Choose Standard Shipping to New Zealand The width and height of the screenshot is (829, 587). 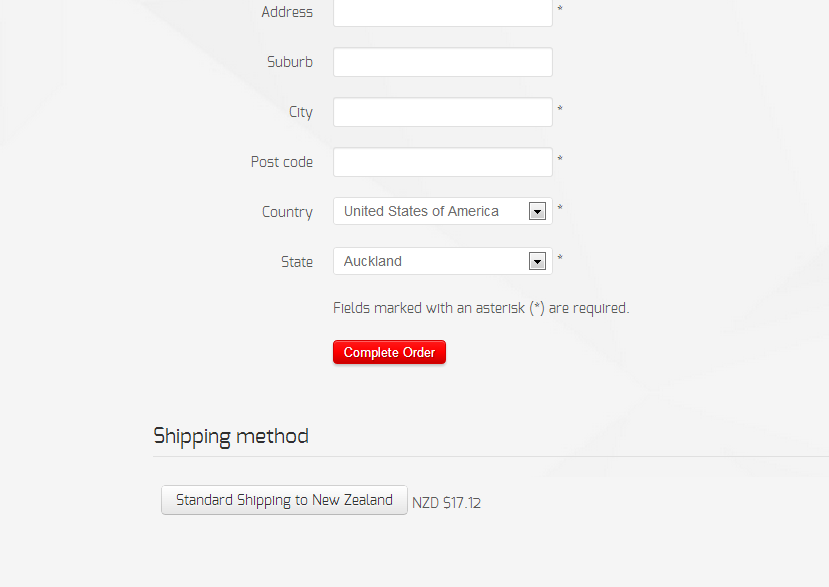[x=284, y=500]
